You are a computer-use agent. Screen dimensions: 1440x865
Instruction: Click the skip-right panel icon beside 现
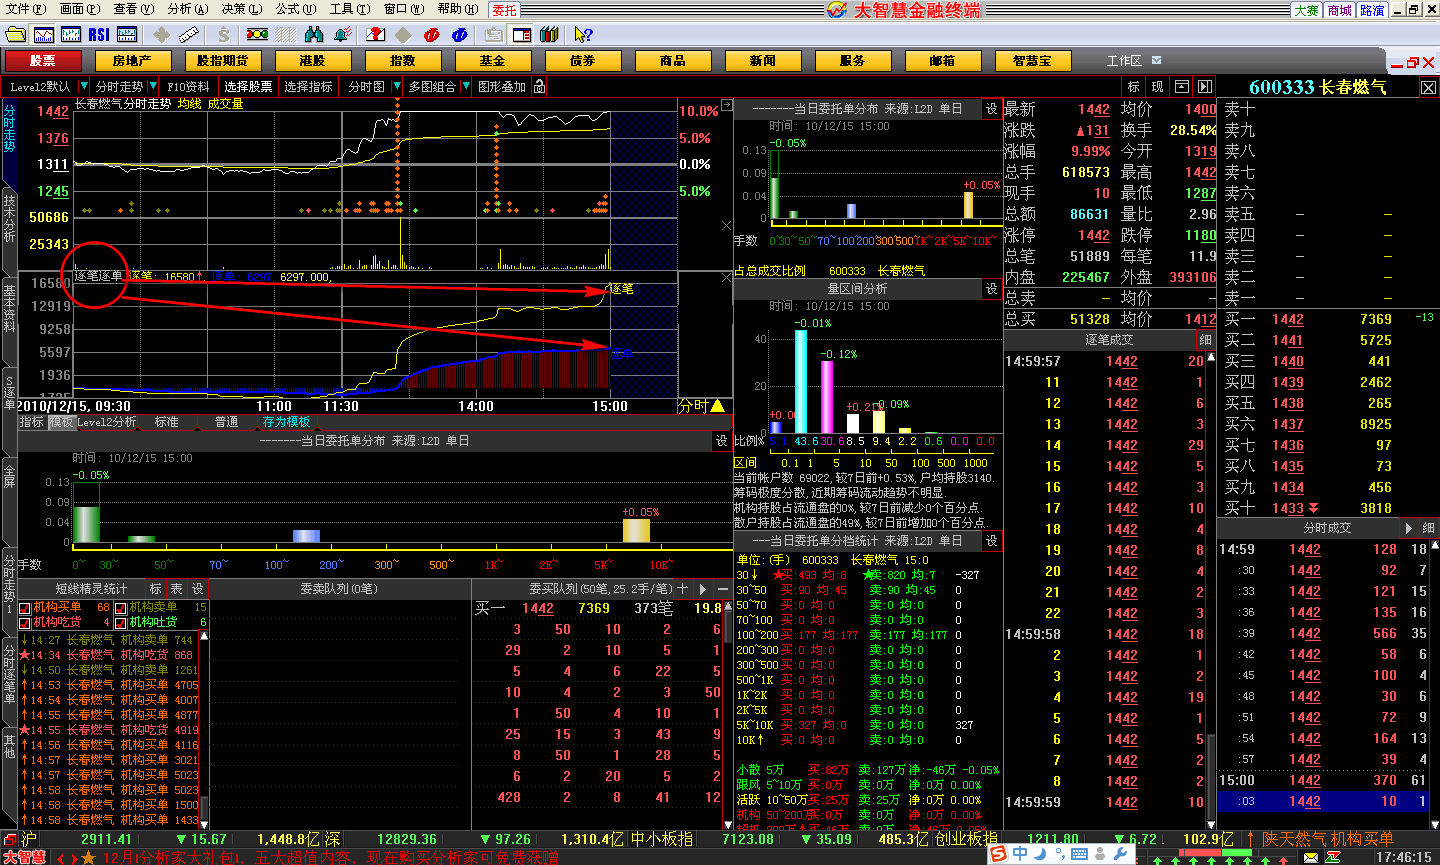[1205, 87]
